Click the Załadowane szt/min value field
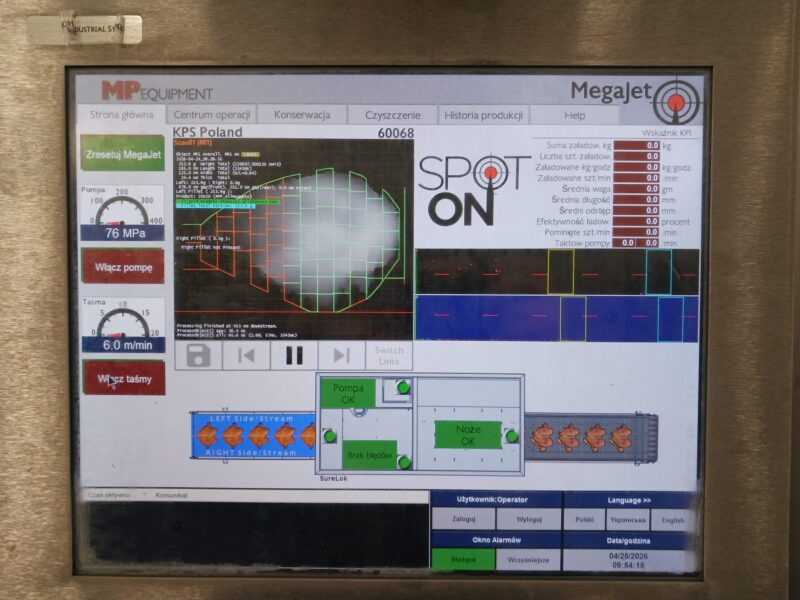This screenshot has height=600, width=800. 636,178
